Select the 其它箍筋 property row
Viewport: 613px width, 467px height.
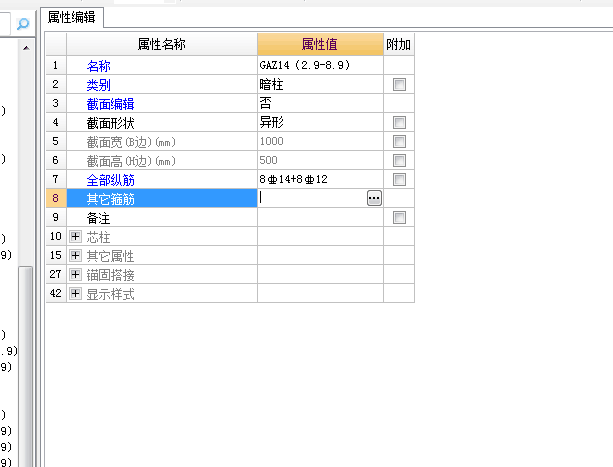pyautogui.click(x=162, y=199)
